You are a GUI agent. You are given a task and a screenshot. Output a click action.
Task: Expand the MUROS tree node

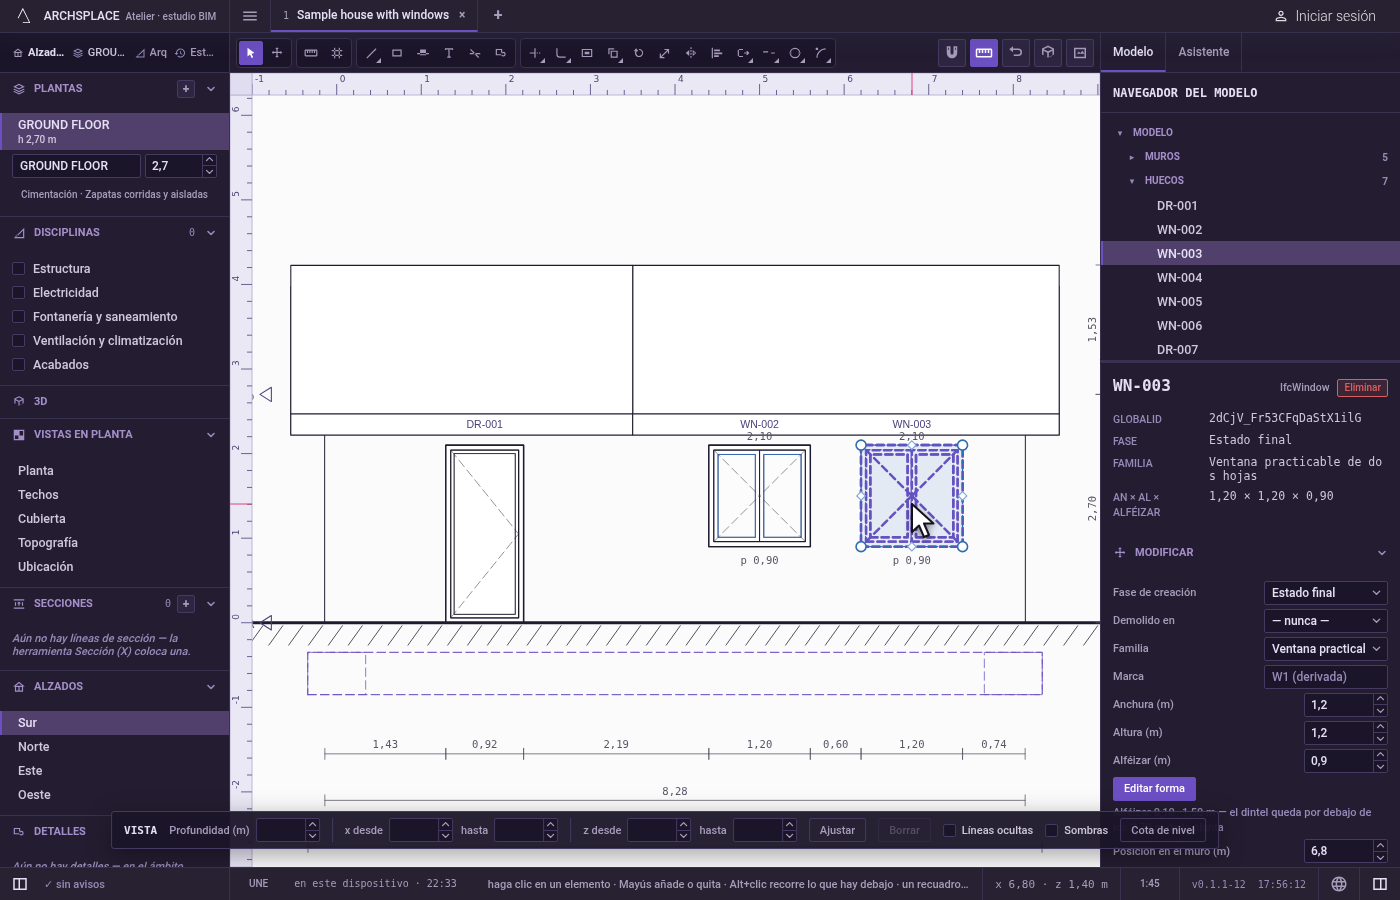(1132, 157)
